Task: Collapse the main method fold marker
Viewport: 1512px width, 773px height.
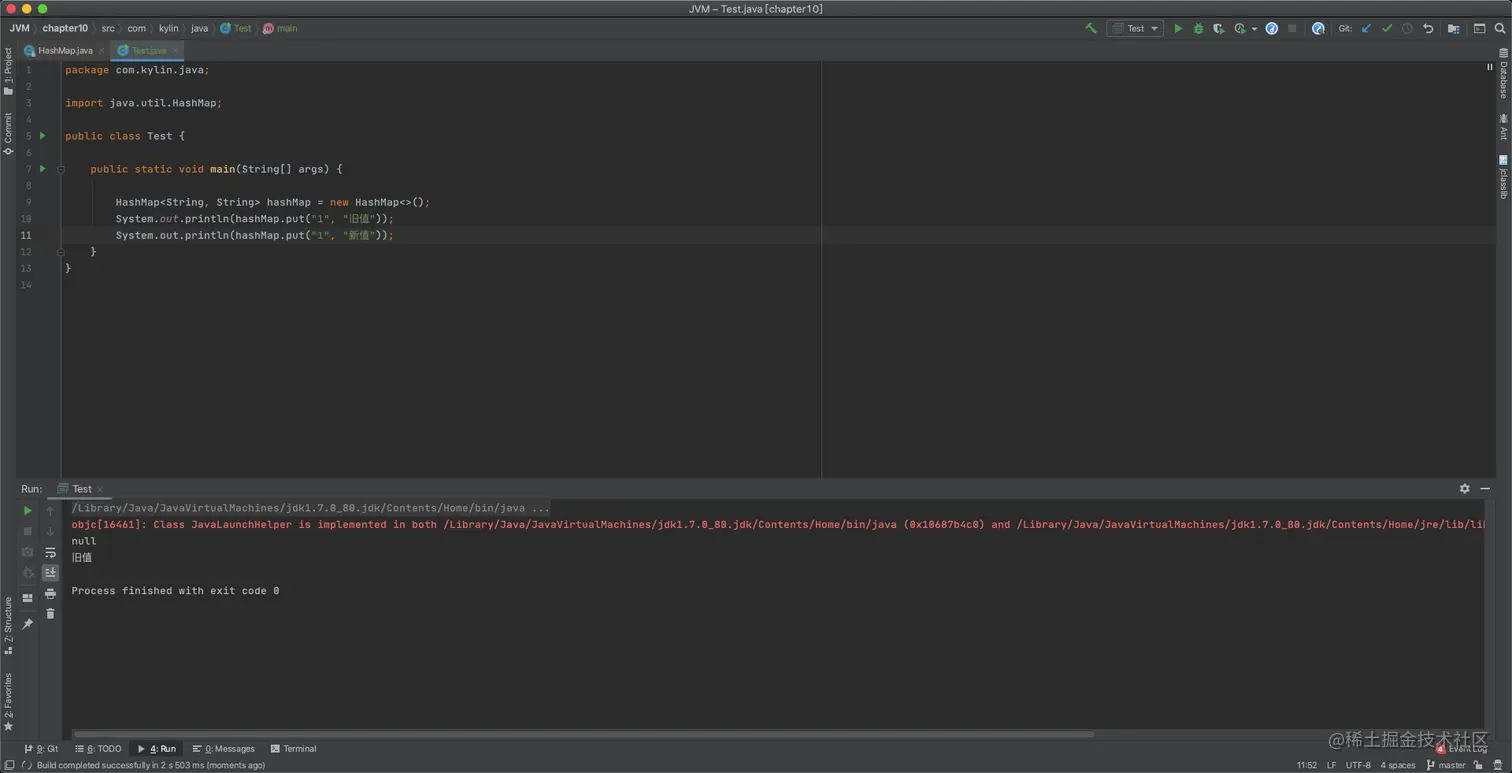Action: 61,169
